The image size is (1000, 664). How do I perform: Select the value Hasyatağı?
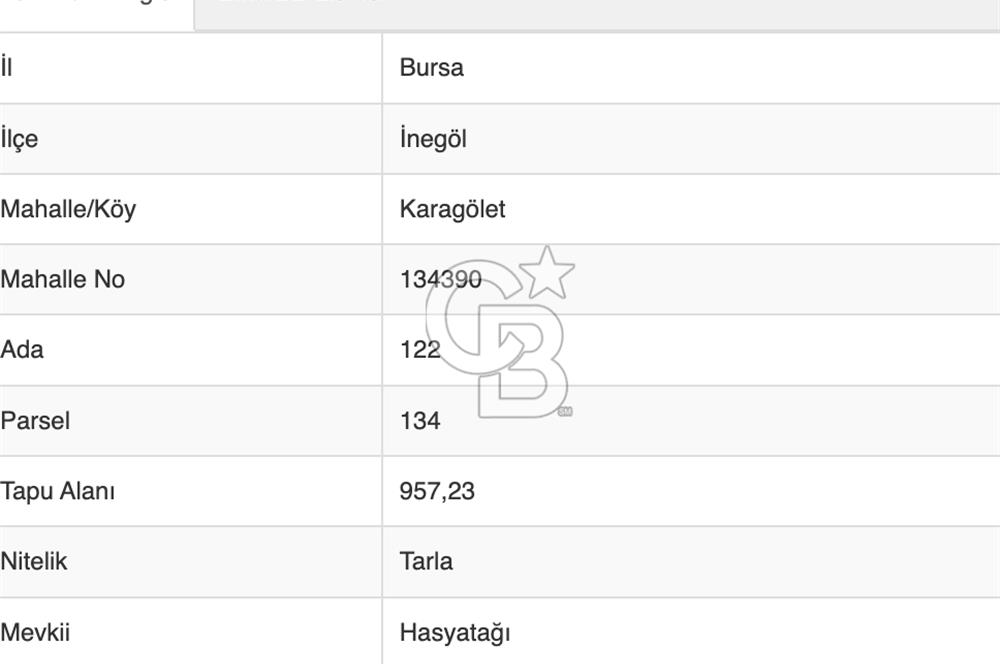pos(455,632)
